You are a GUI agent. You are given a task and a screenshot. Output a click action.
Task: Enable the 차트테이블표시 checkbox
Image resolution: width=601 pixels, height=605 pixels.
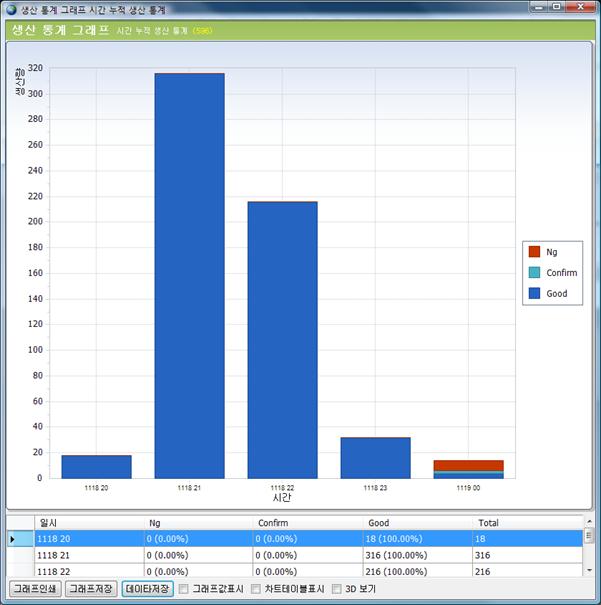pyautogui.click(x=255, y=589)
